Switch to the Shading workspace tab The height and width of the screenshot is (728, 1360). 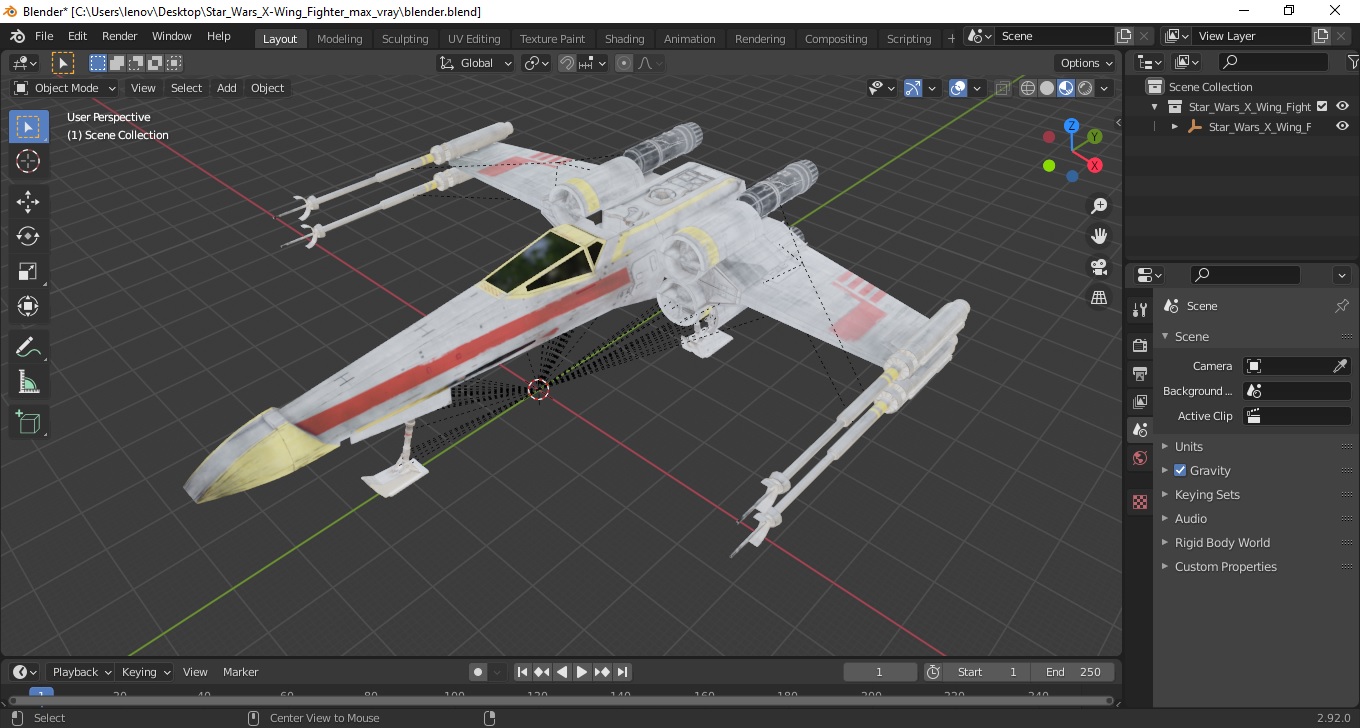[x=624, y=39]
